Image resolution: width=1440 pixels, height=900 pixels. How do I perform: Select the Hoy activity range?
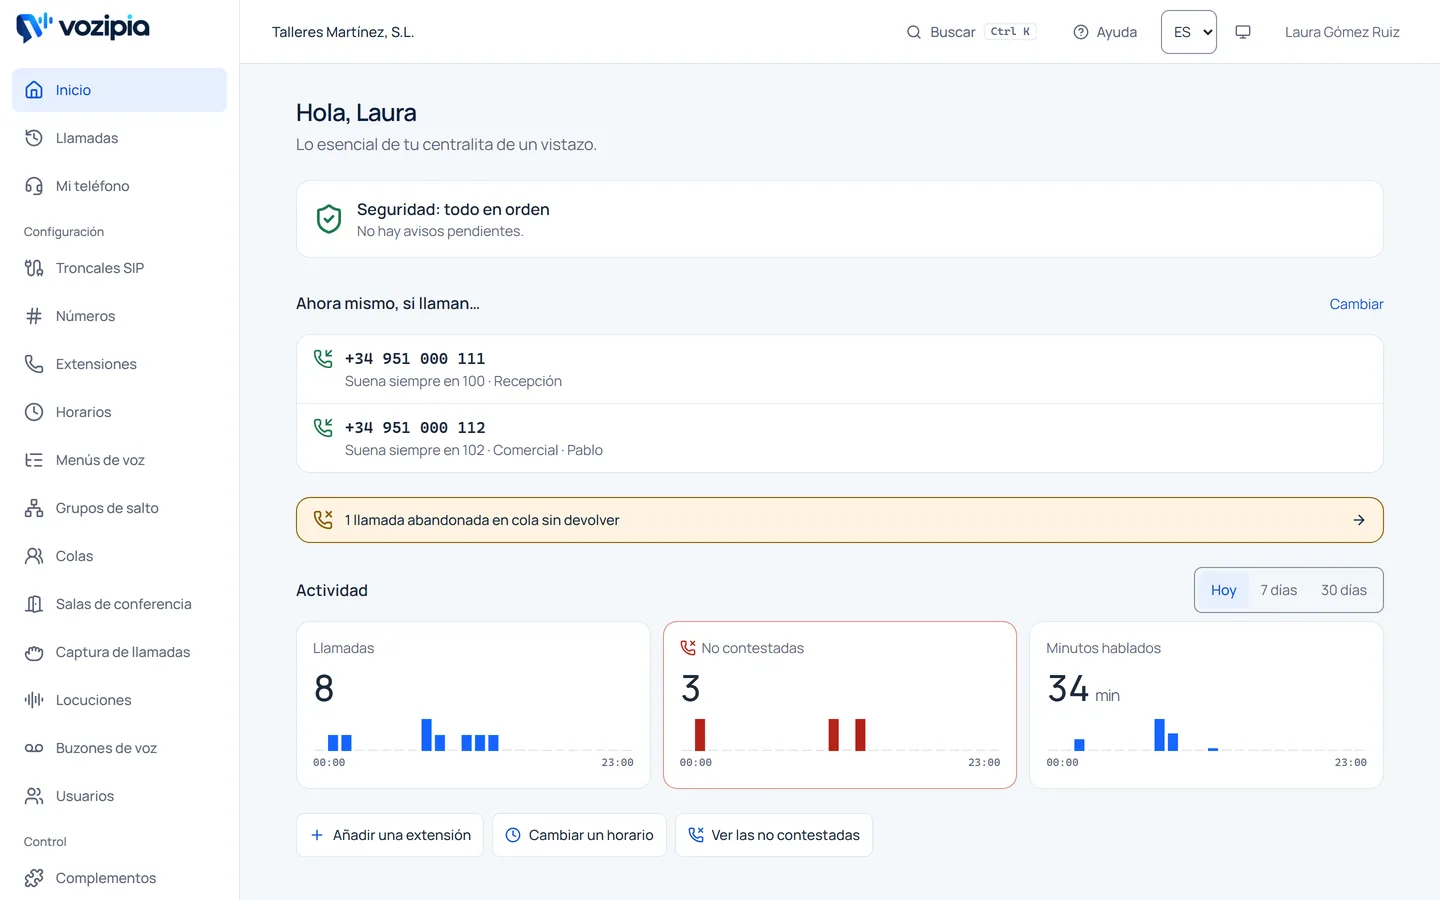(1223, 590)
